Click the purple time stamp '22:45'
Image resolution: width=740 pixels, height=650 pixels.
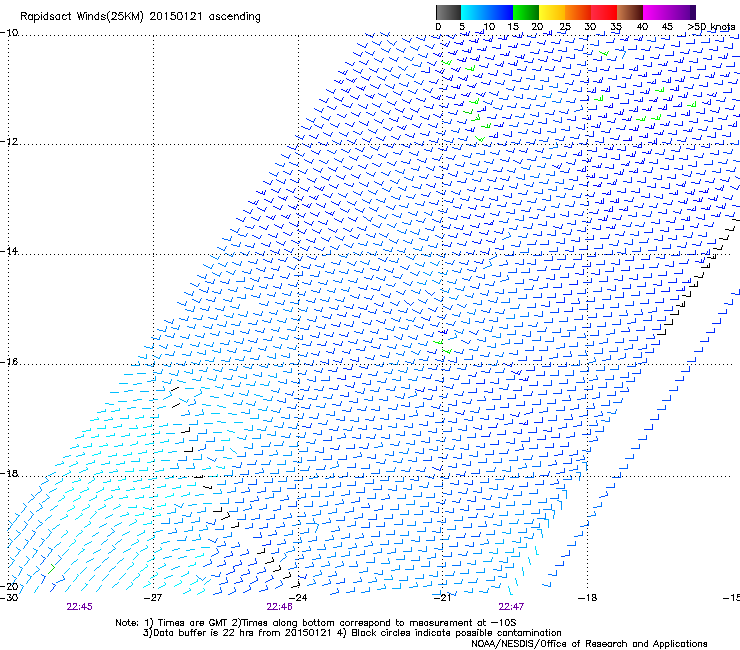pyautogui.click(x=79, y=607)
